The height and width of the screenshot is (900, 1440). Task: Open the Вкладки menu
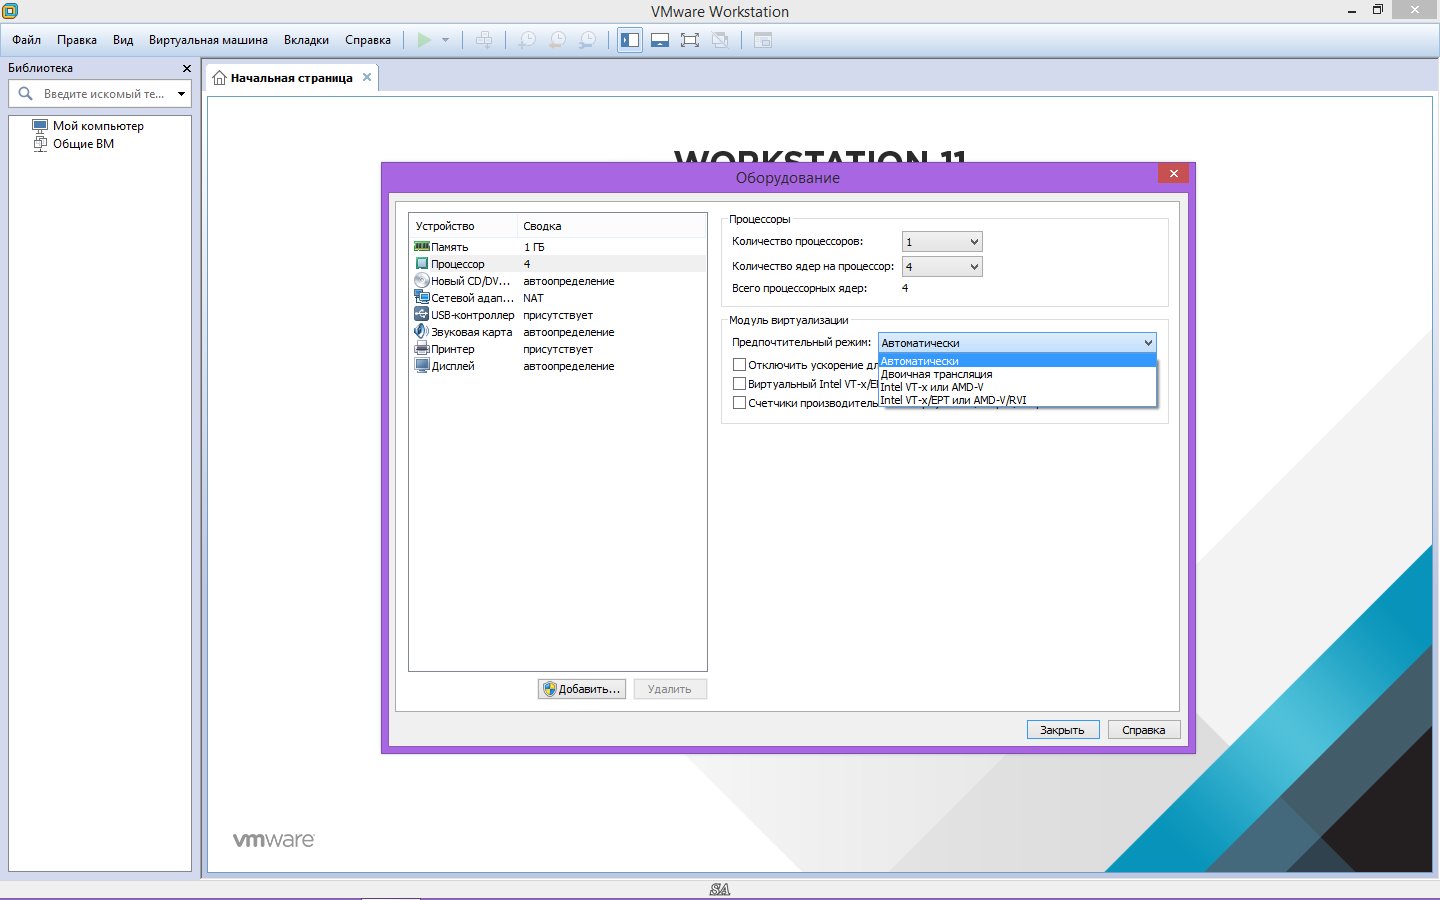[x=306, y=40]
